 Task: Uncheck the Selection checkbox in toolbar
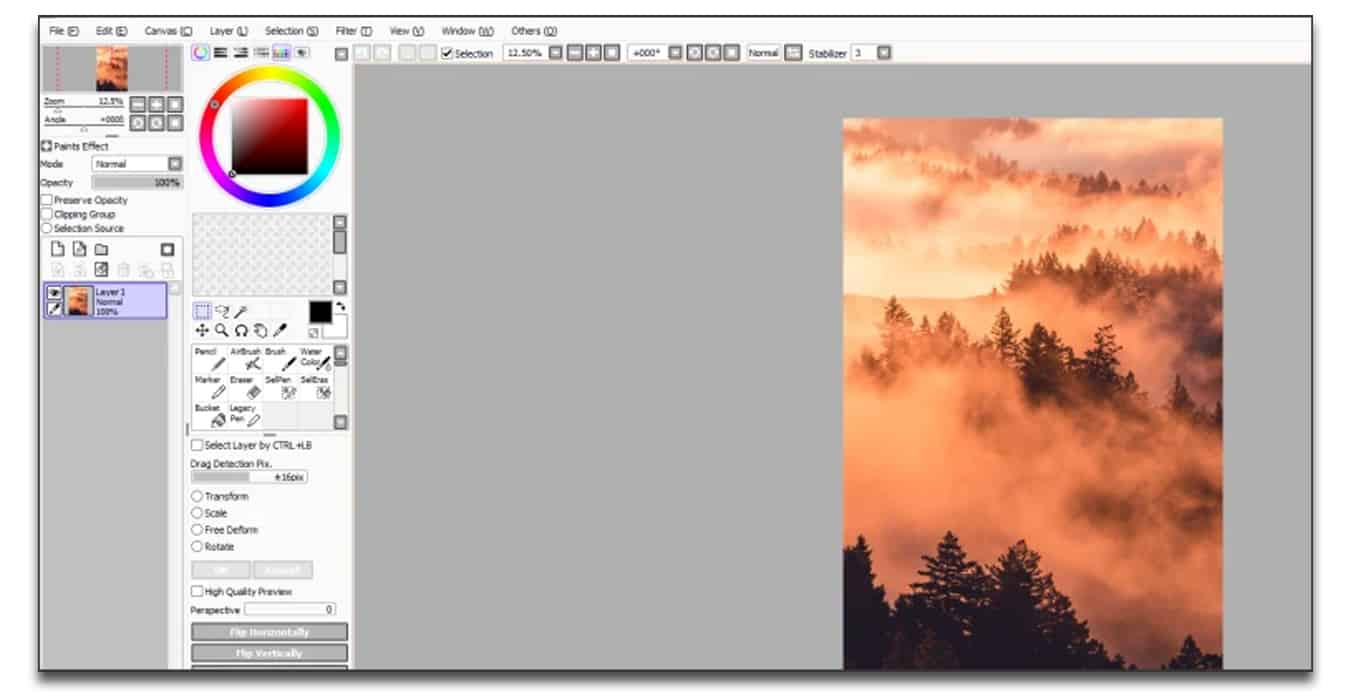[x=447, y=53]
